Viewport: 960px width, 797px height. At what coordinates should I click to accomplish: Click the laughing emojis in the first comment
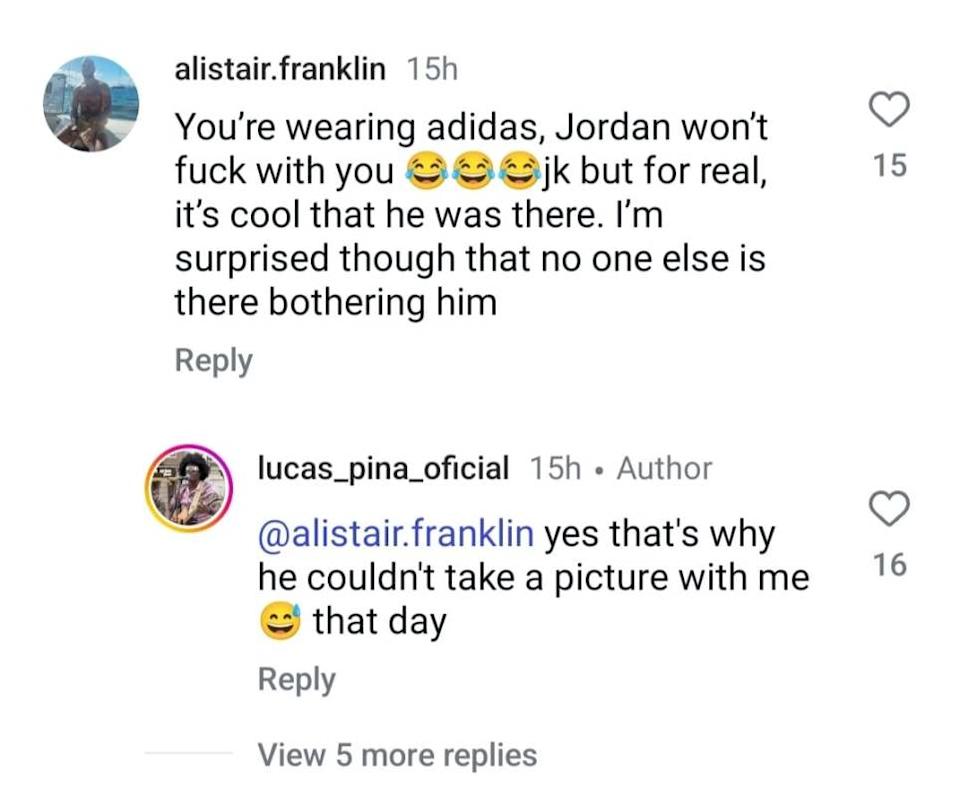point(468,173)
